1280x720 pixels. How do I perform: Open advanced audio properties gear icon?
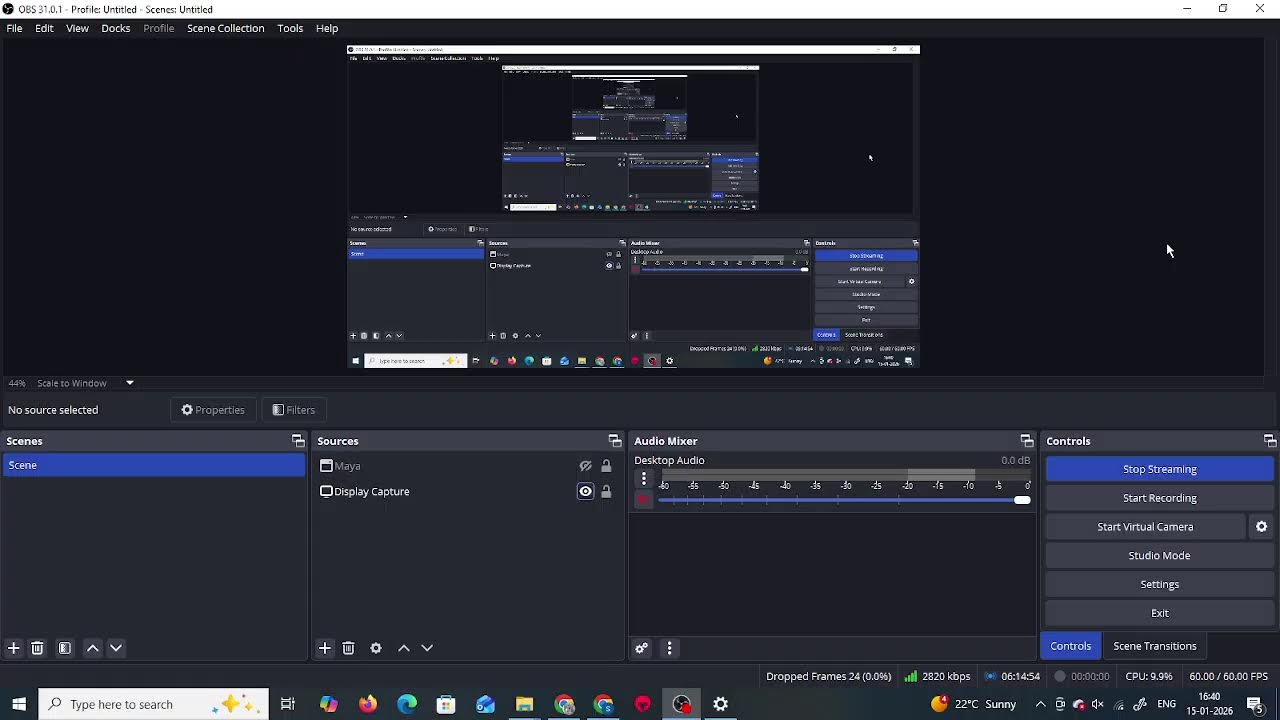point(642,648)
